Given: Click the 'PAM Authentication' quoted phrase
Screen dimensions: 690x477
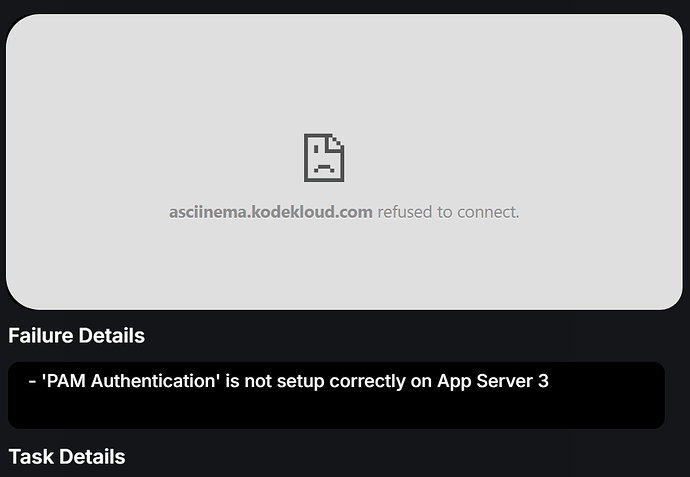Looking at the screenshot, I should click(x=132, y=381).
